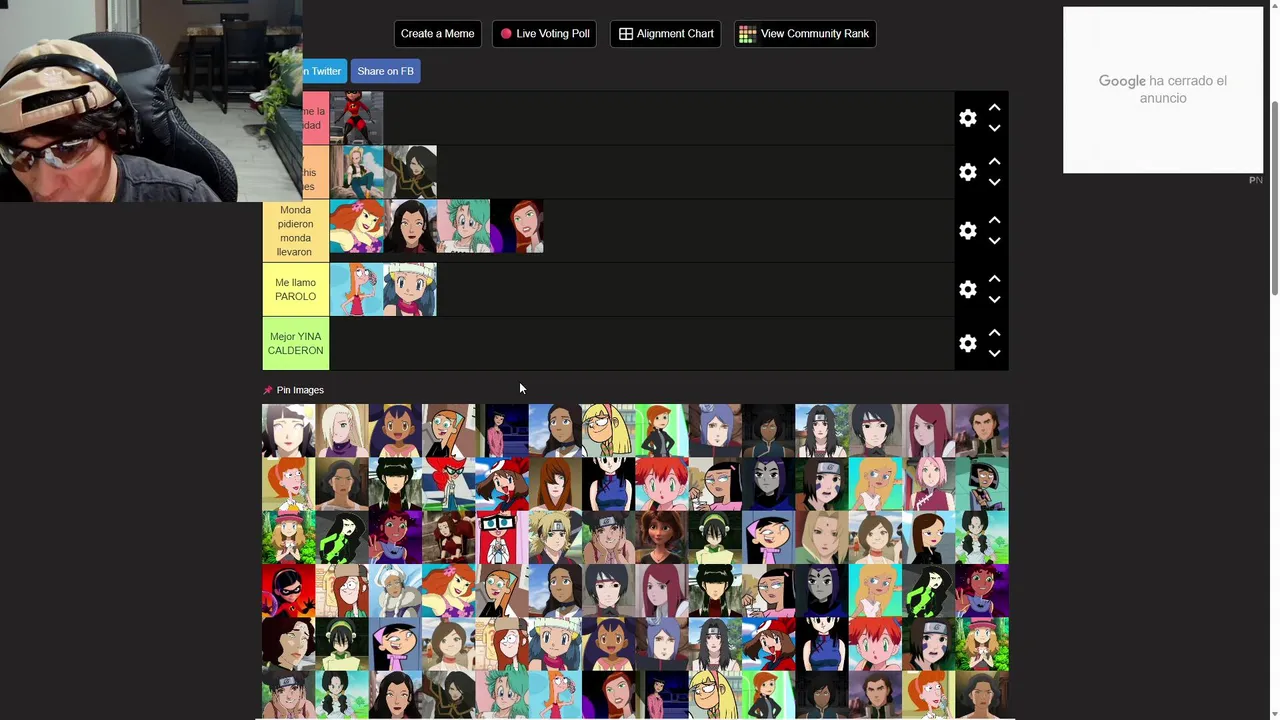Viewport: 1280px width, 720px height.
Task: Select red-haired girl on black in Monda tier
Action: [x=517, y=226]
